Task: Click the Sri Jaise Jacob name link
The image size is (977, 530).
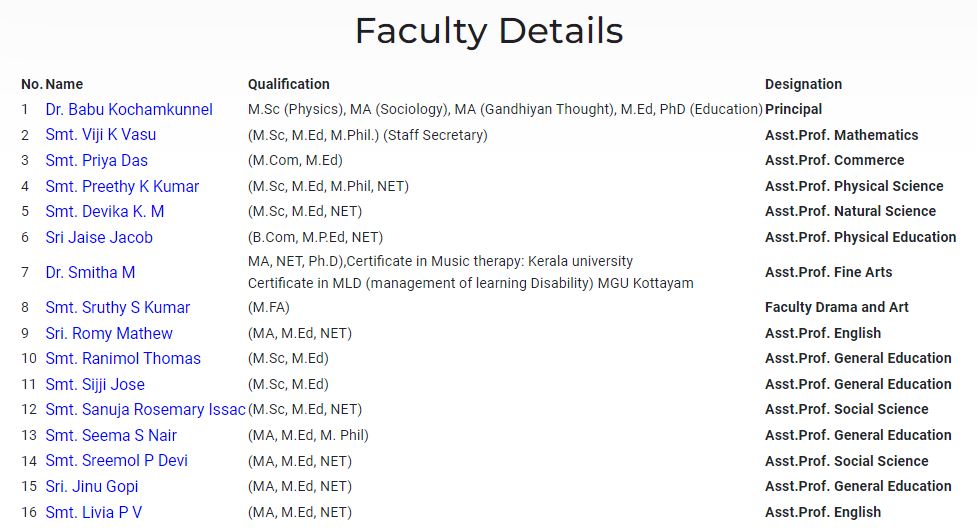Action: [99, 237]
